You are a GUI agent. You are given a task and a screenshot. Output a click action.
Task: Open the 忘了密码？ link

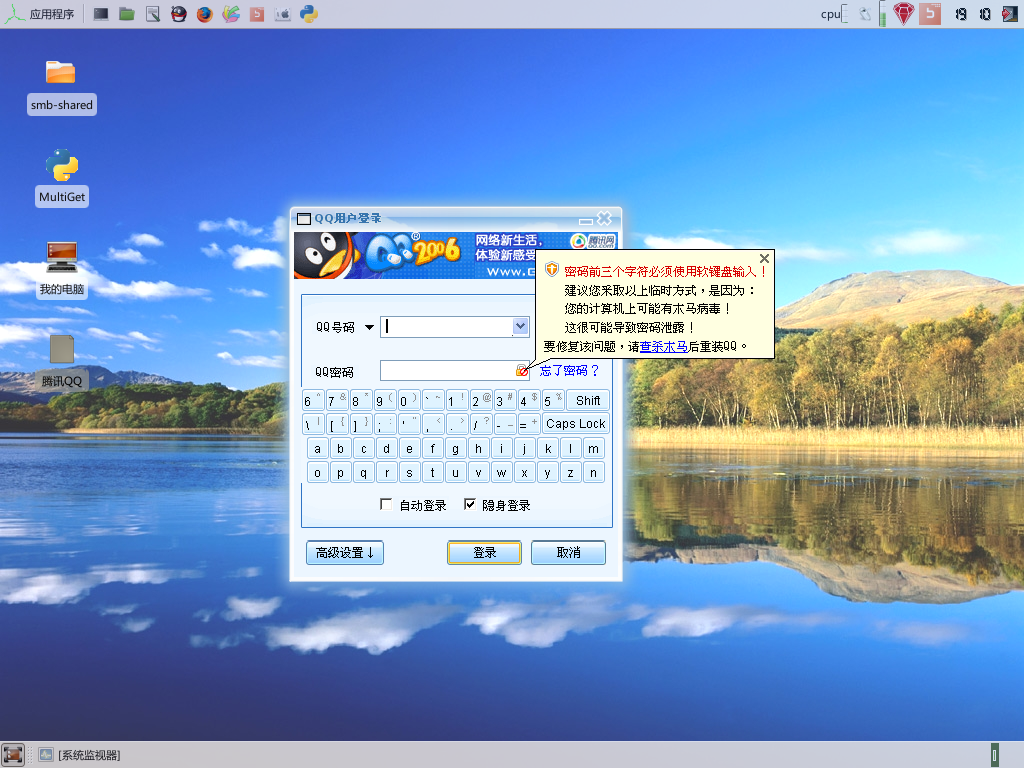569,370
